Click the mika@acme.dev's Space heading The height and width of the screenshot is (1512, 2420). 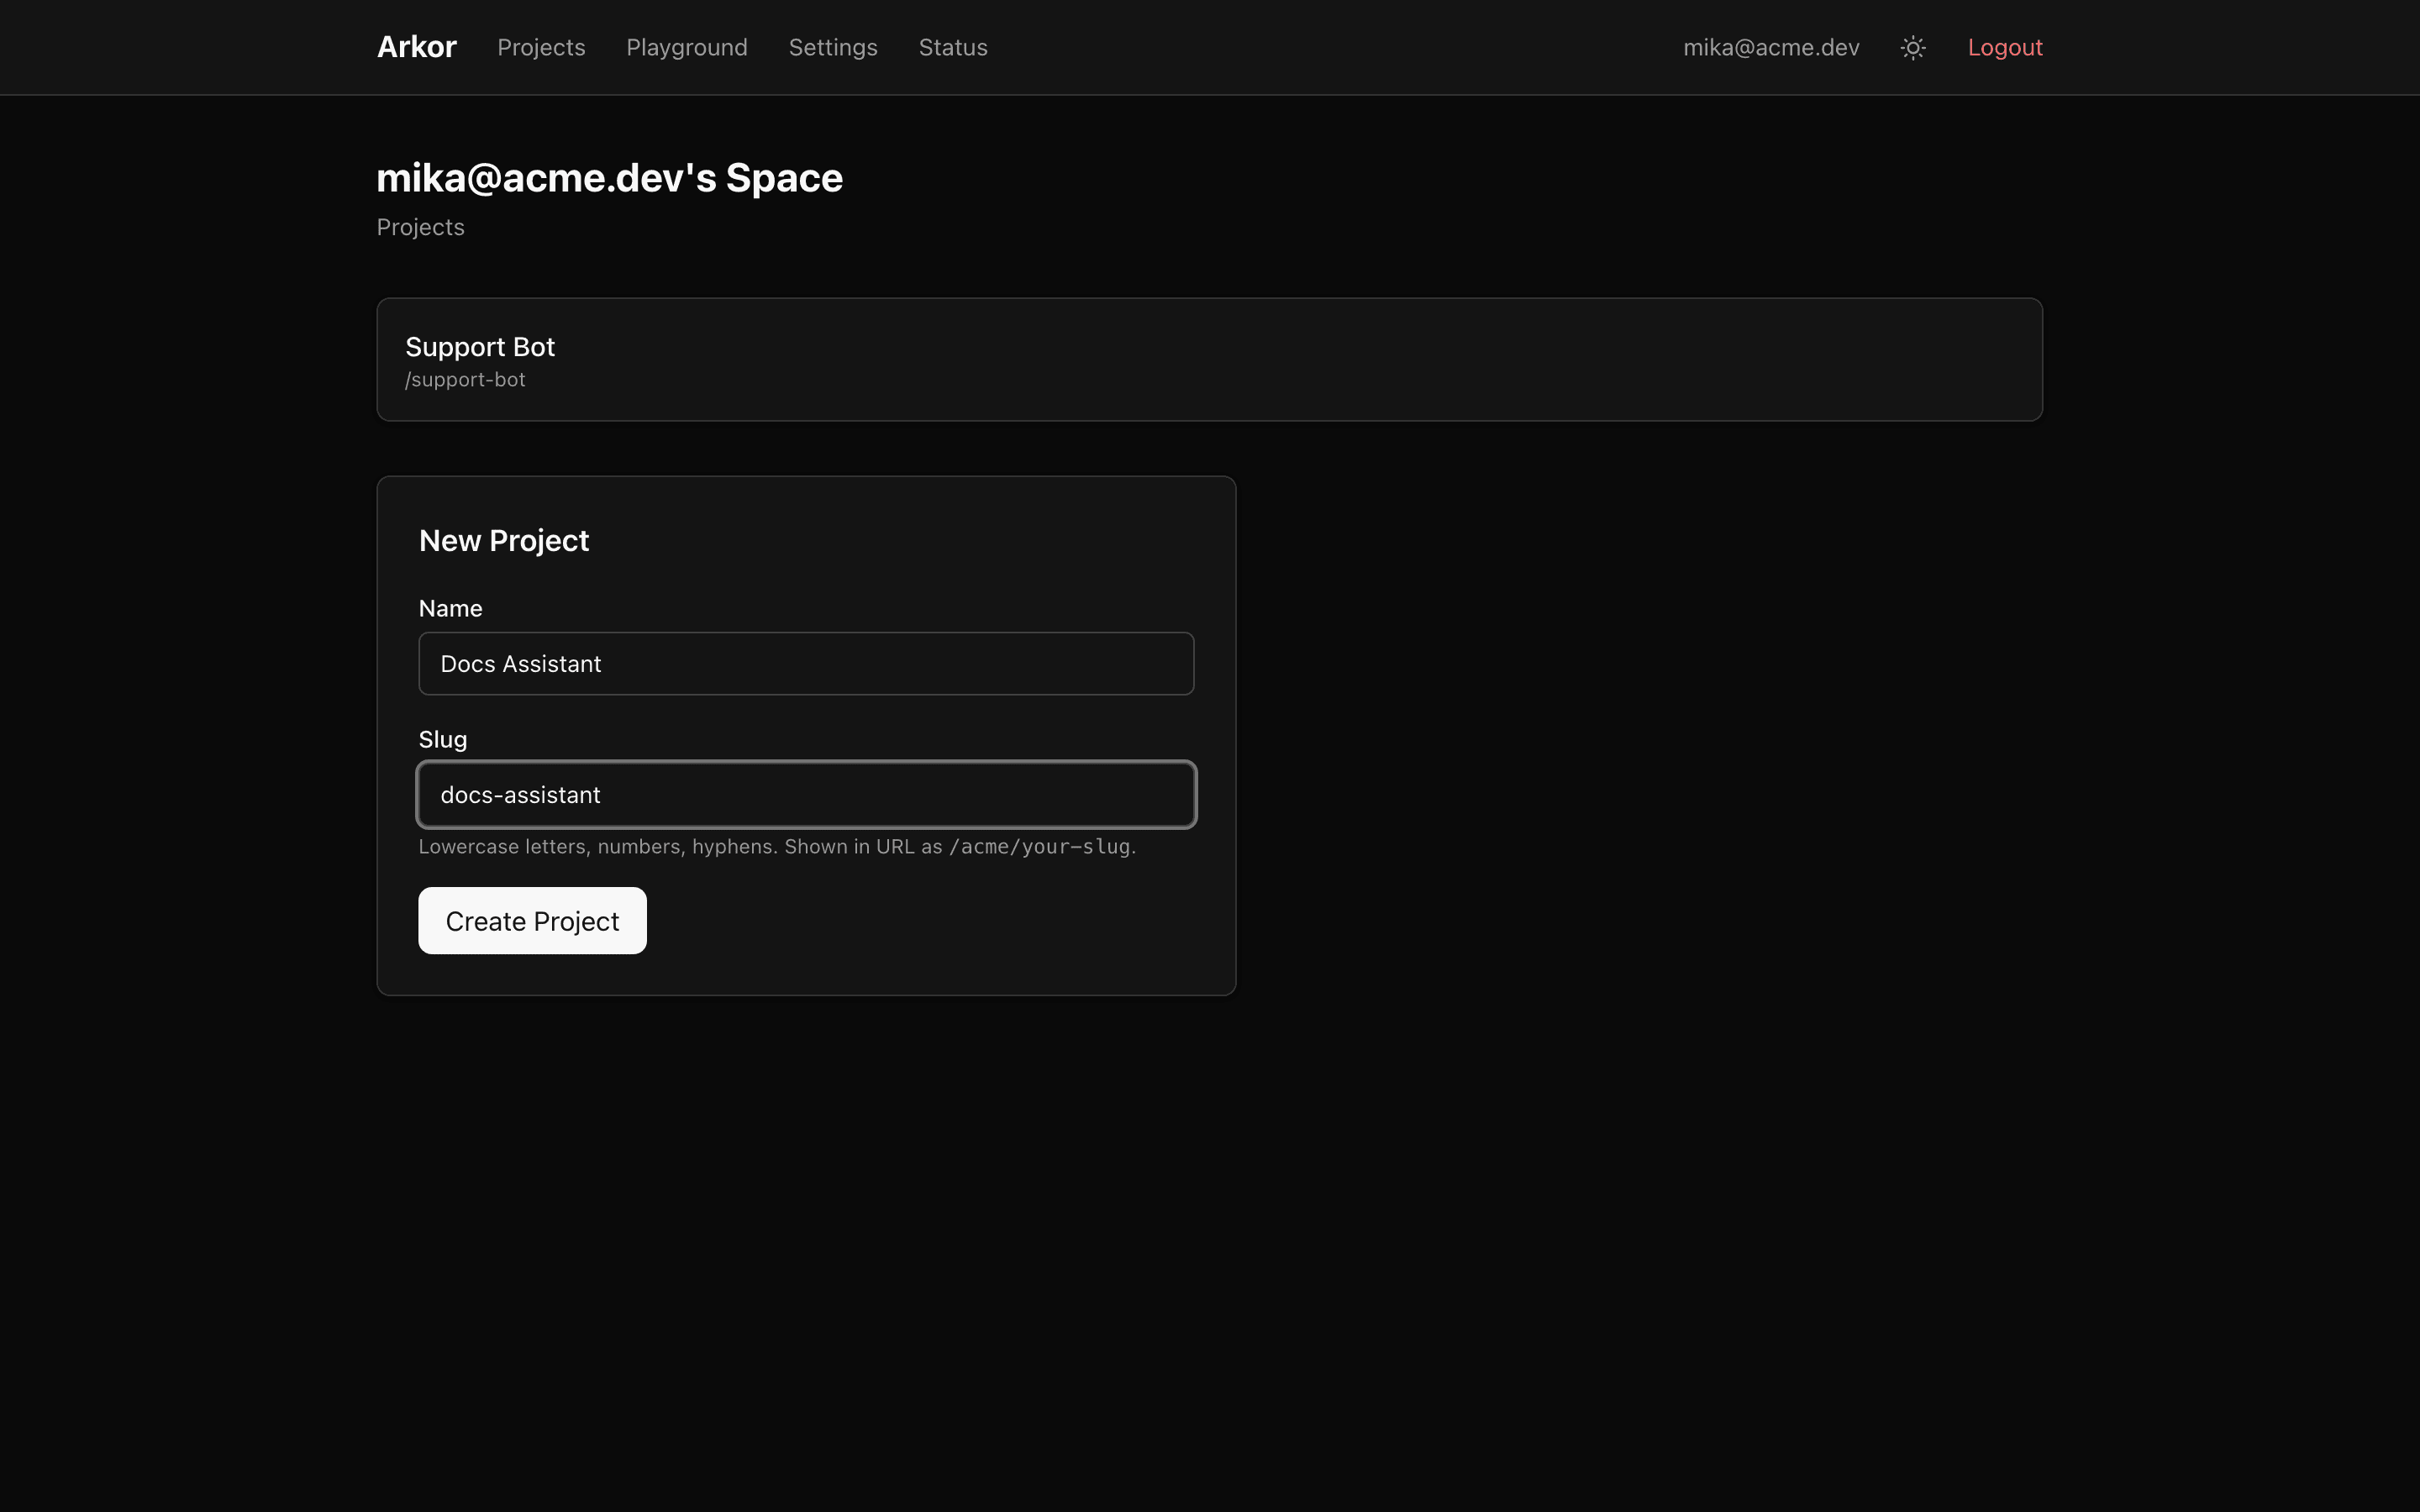[x=609, y=178]
